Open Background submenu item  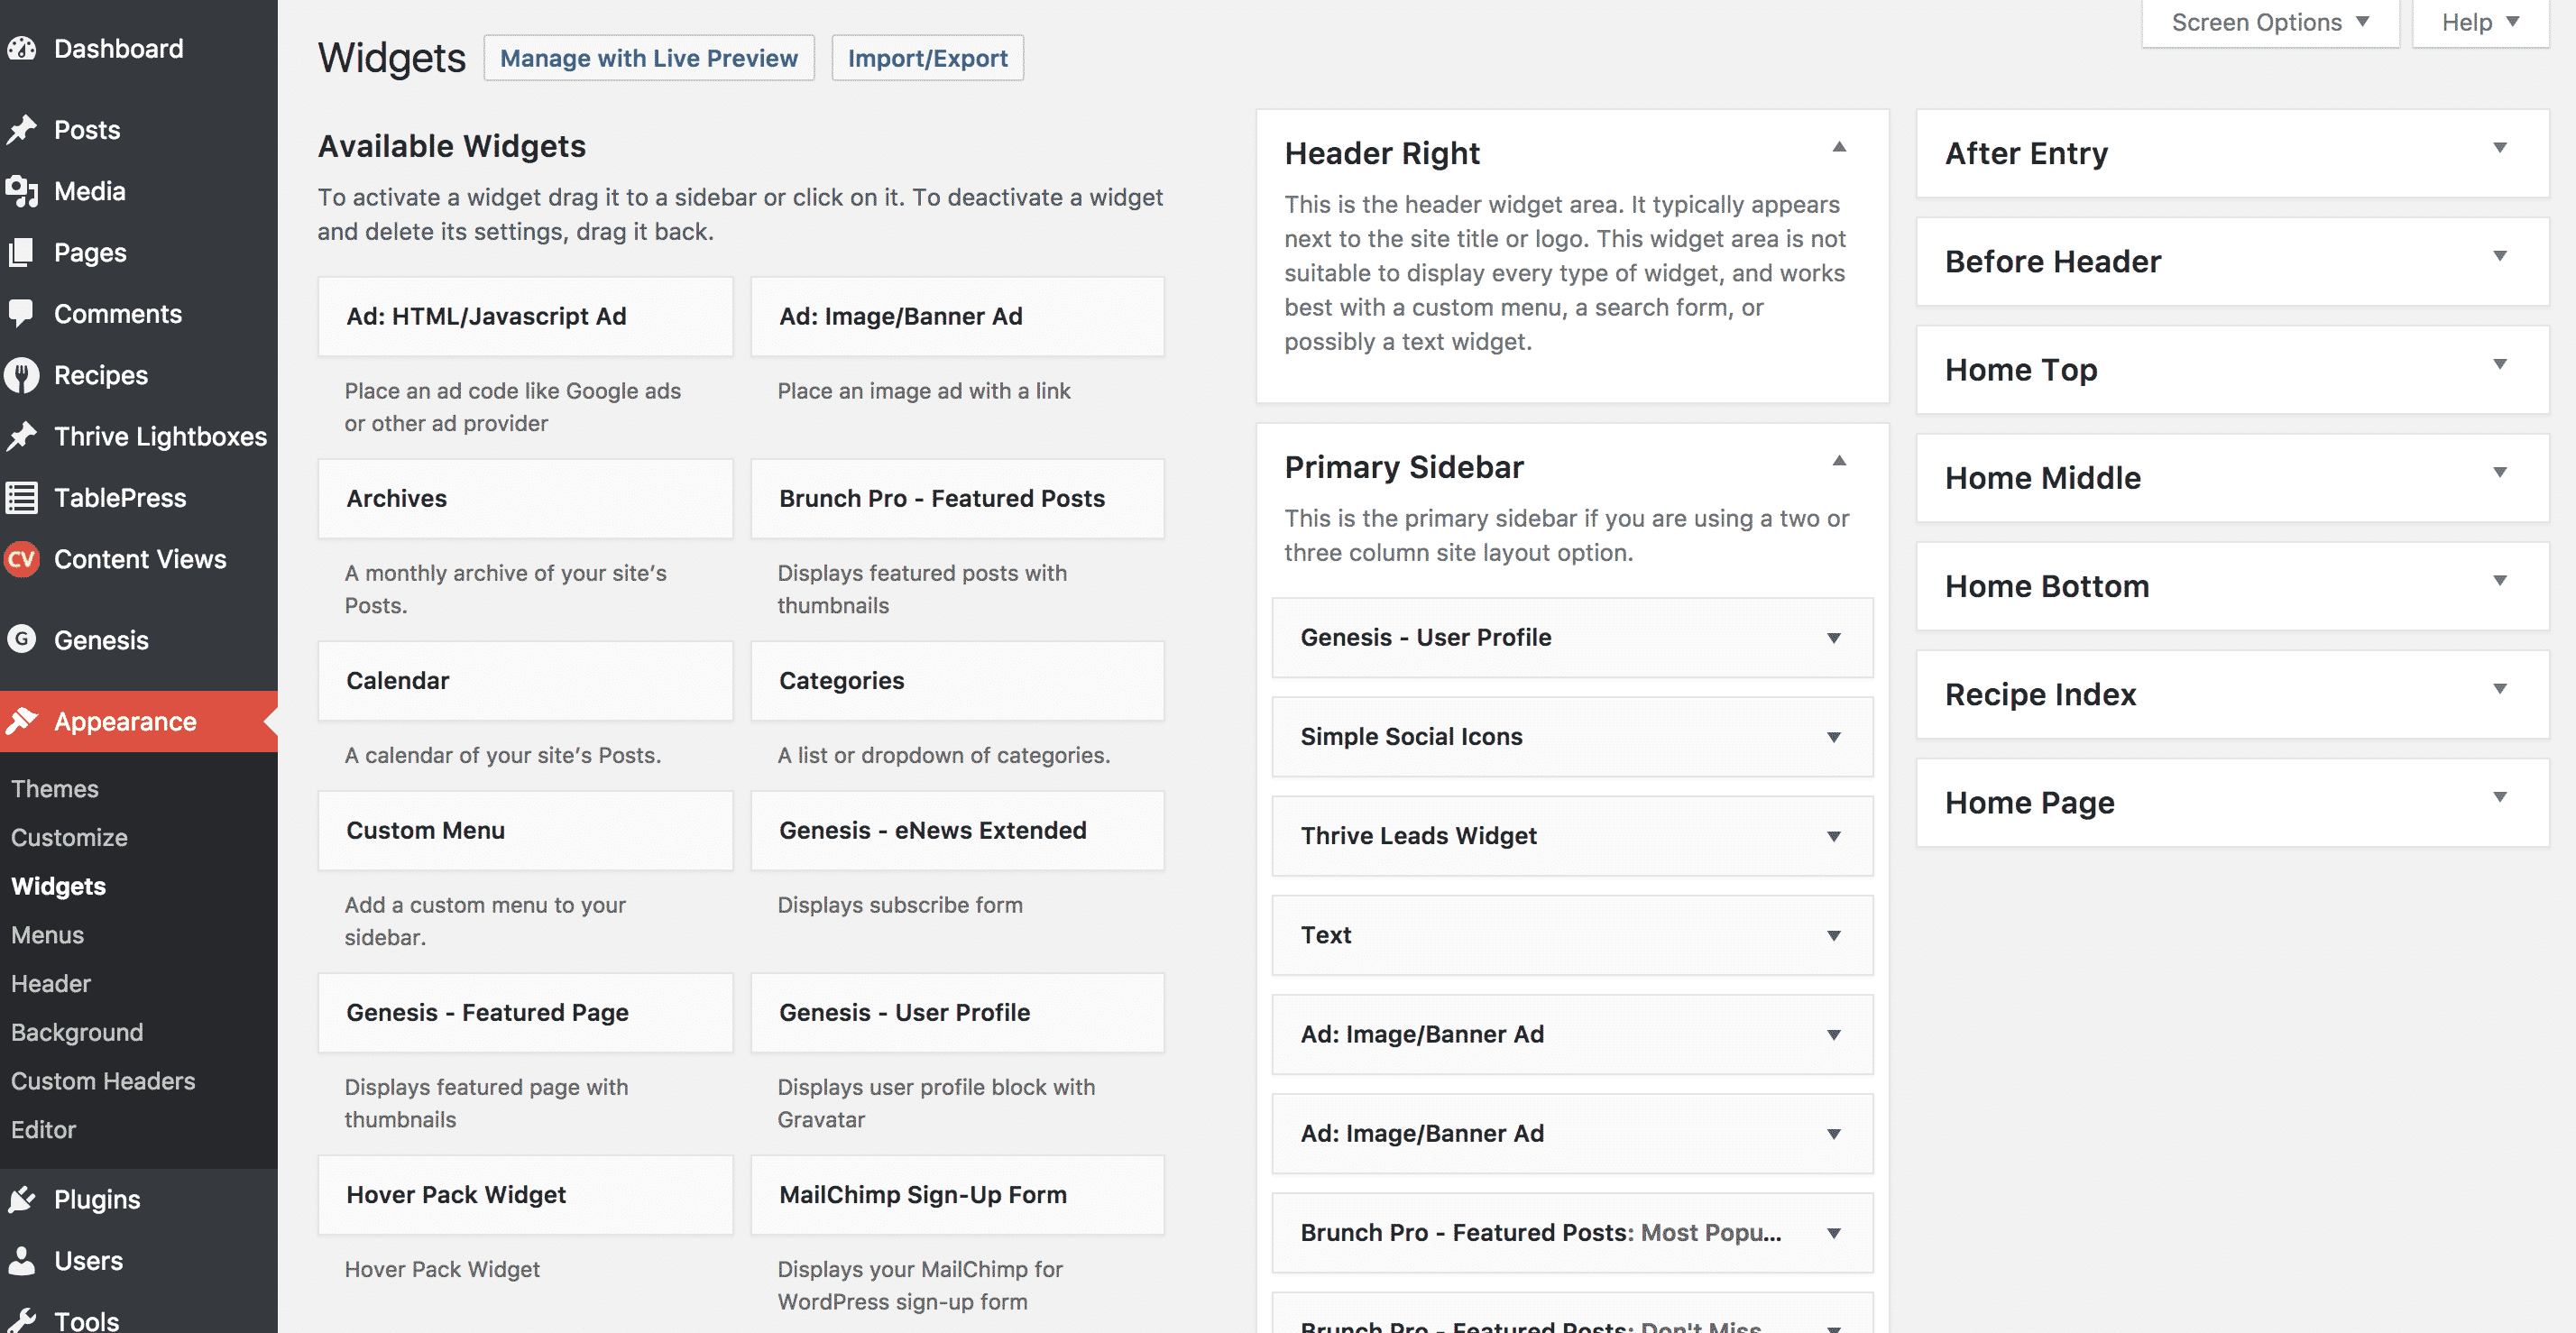point(77,1032)
